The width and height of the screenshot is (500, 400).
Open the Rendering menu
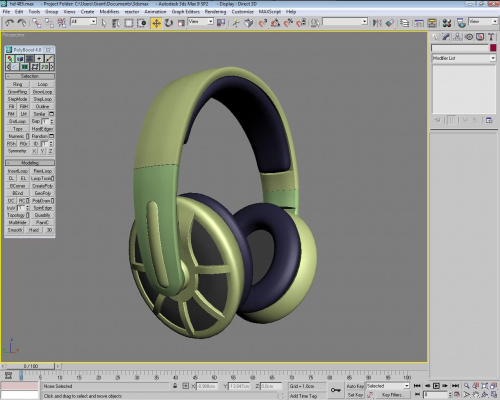click(x=215, y=12)
